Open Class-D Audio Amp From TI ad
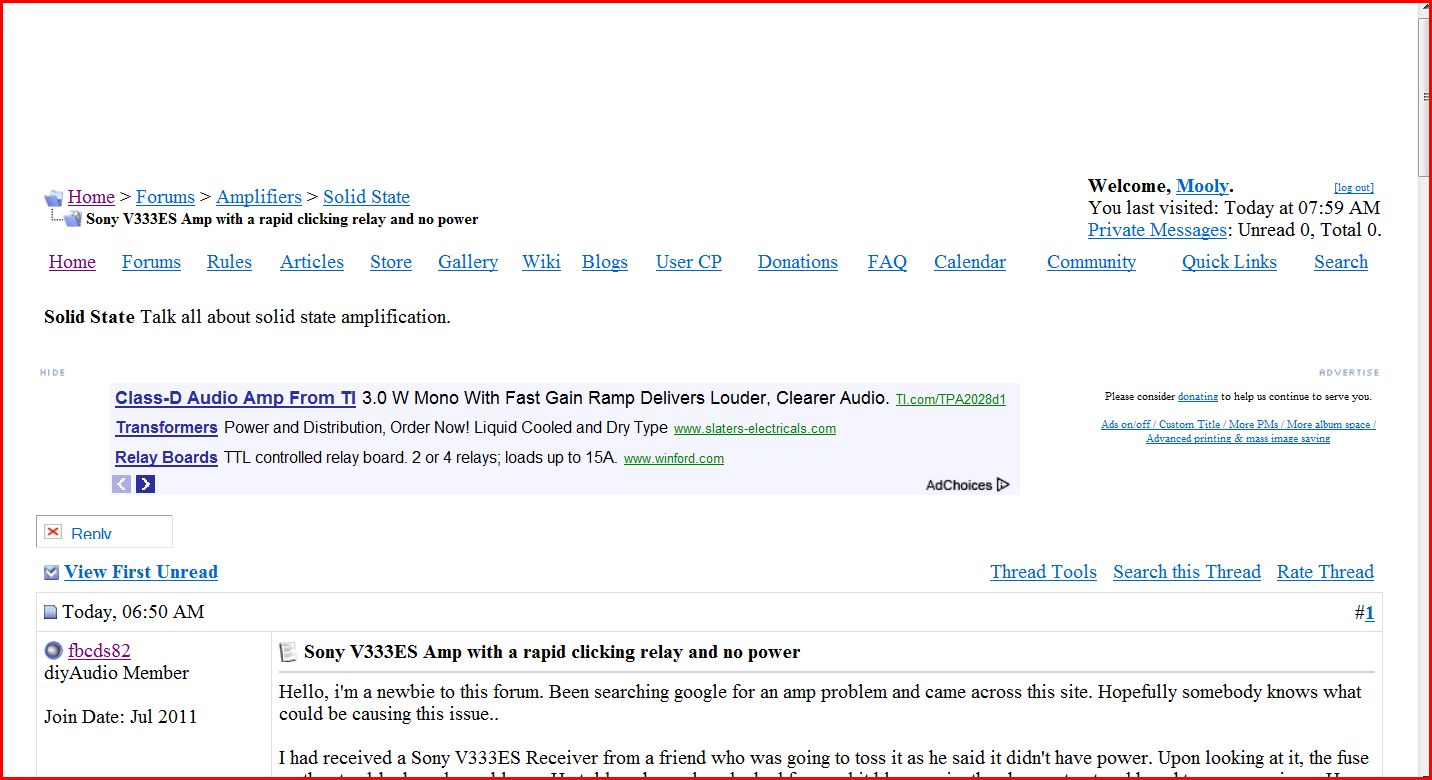The image size is (1432, 780). pyautogui.click(x=235, y=398)
